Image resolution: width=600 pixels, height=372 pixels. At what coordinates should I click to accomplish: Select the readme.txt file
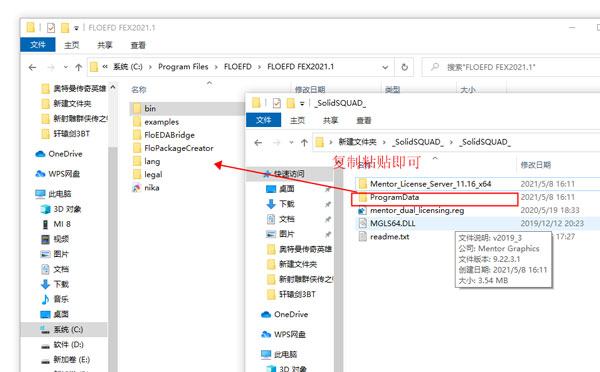[390, 237]
